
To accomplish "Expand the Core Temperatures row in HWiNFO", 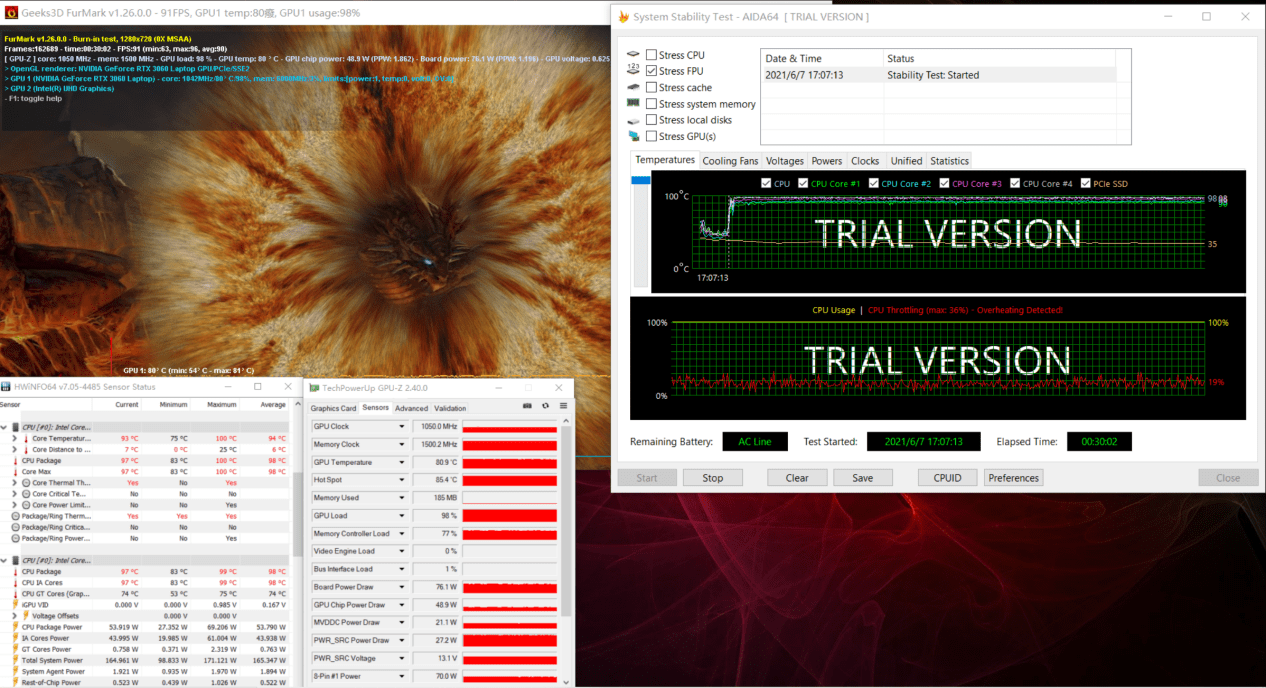I will click(x=14, y=438).
